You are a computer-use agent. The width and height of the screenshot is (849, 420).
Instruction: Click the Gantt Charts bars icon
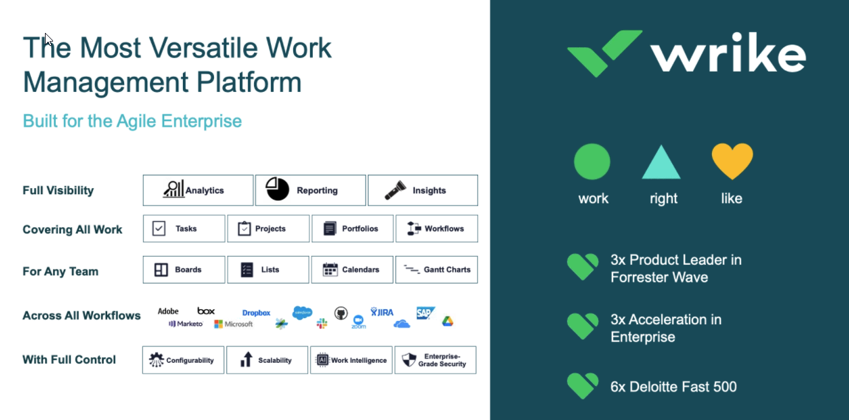pyautogui.click(x=412, y=269)
